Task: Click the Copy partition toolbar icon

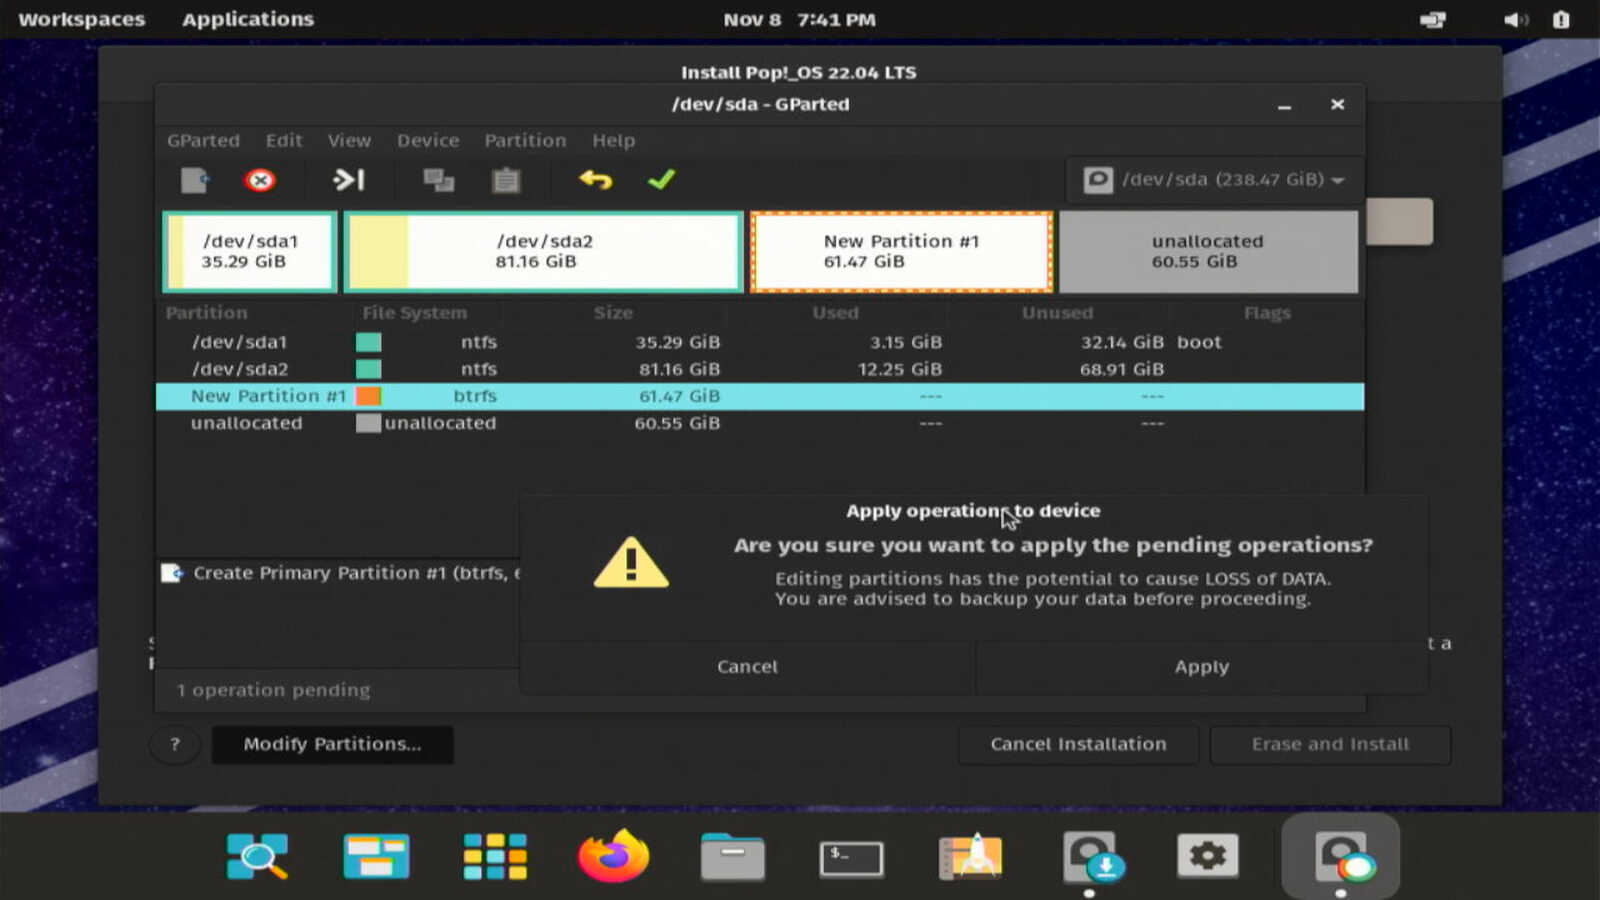Action: tap(438, 180)
